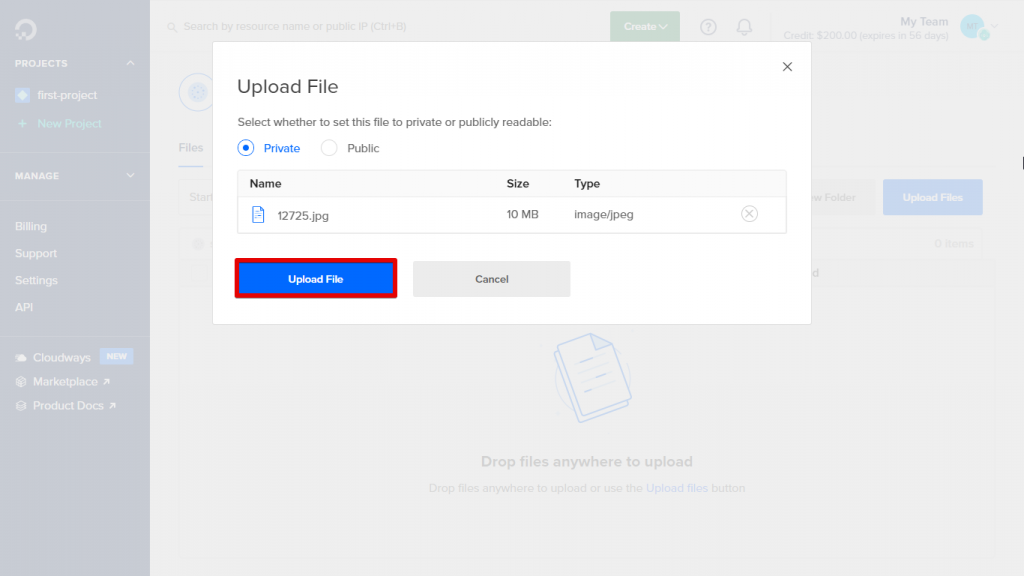This screenshot has width=1024, height=576.
Task: Open the help question mark icon
Action: point(708,27)
